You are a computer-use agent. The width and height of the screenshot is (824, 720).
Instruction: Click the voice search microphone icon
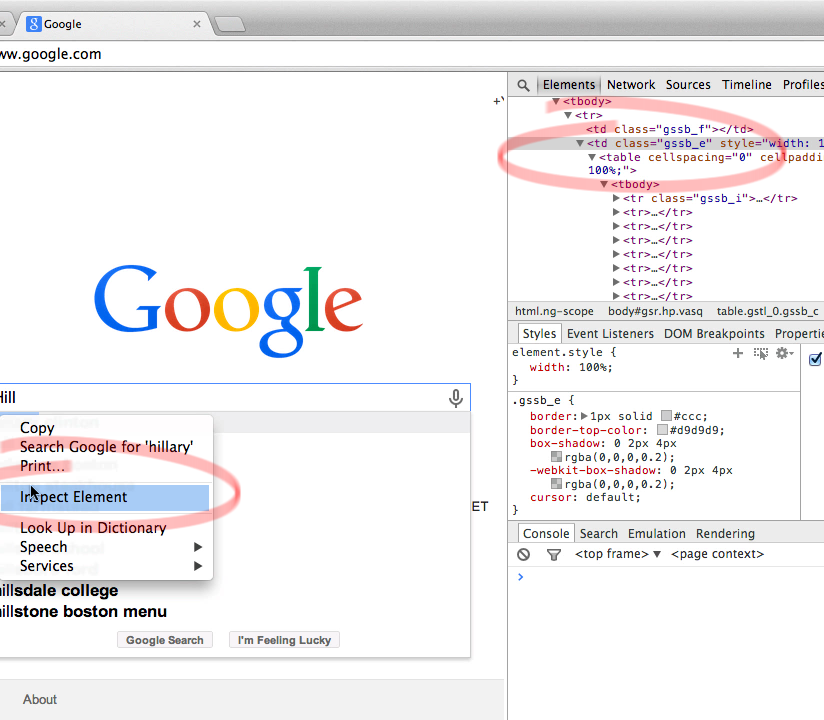coord(456,398)
